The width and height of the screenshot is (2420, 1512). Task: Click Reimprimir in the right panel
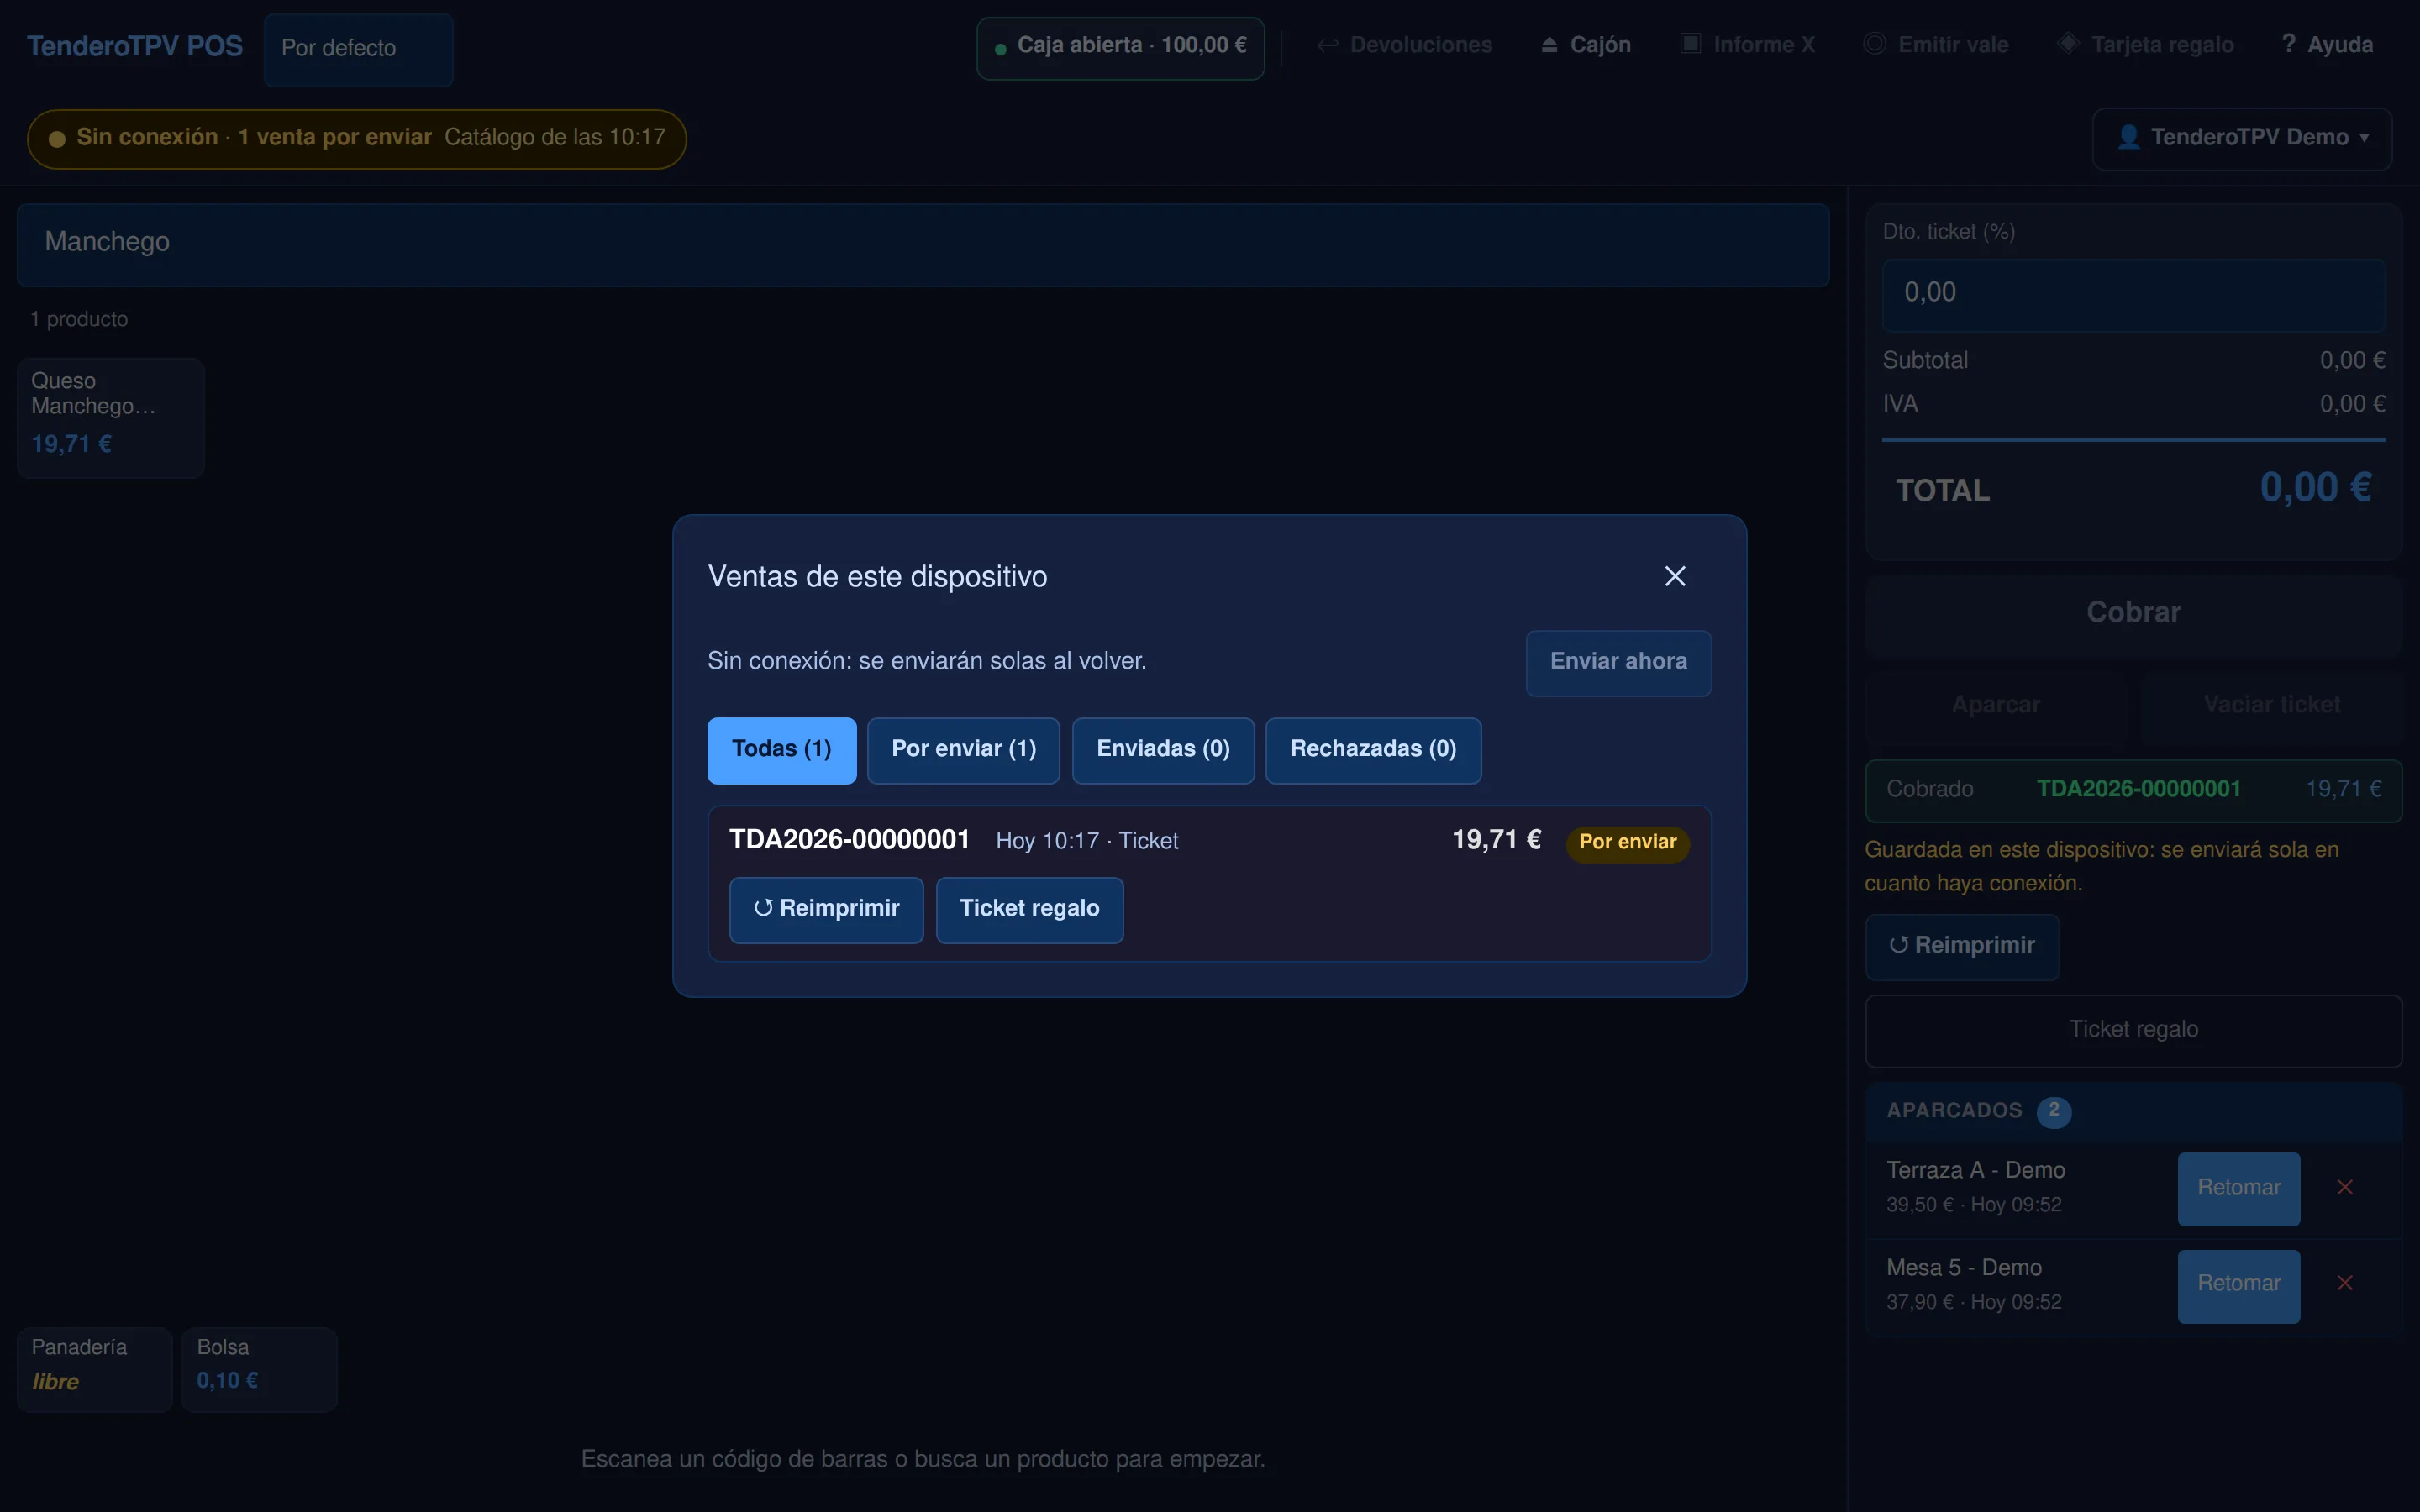point(1962,947)
